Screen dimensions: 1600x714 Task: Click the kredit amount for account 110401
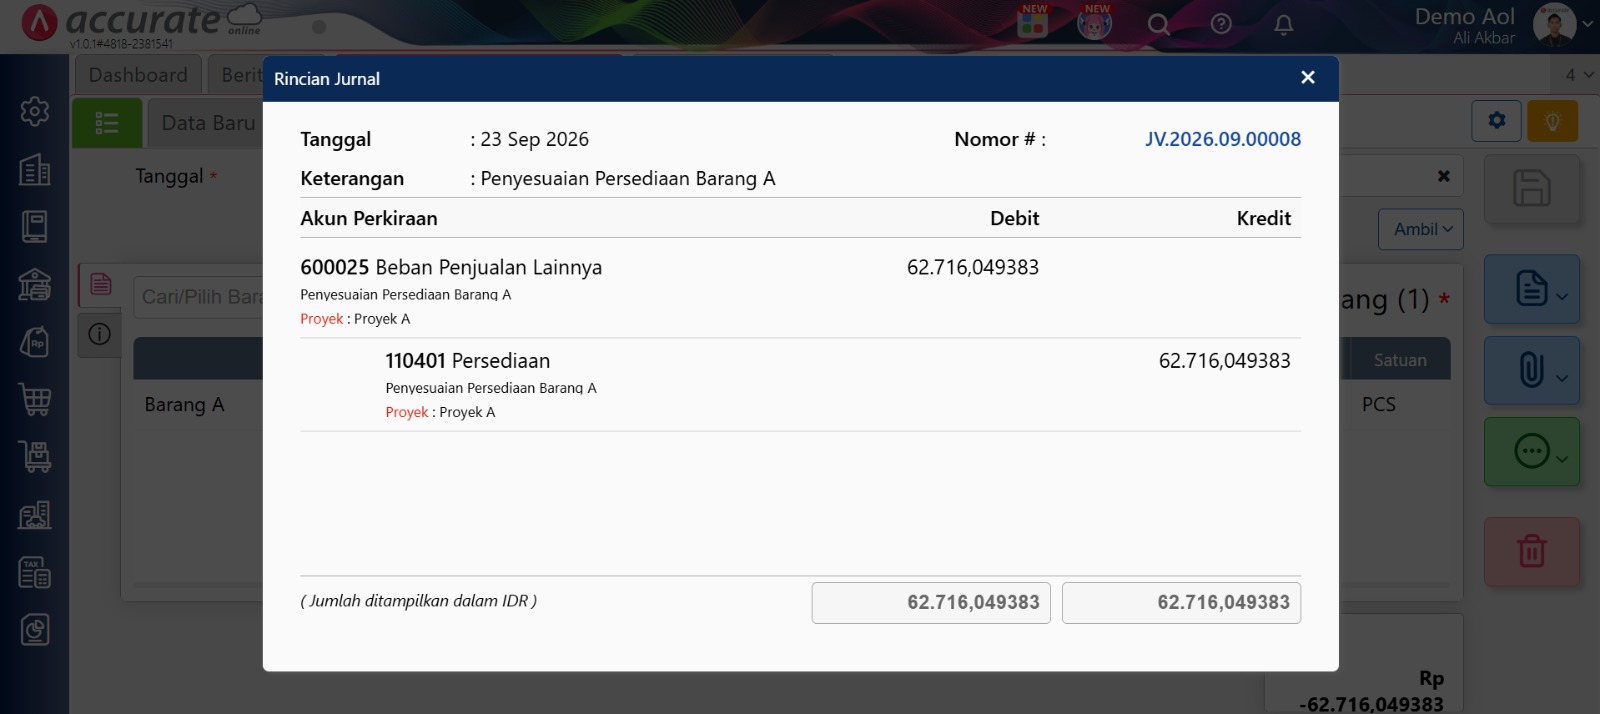[1224, 361]
